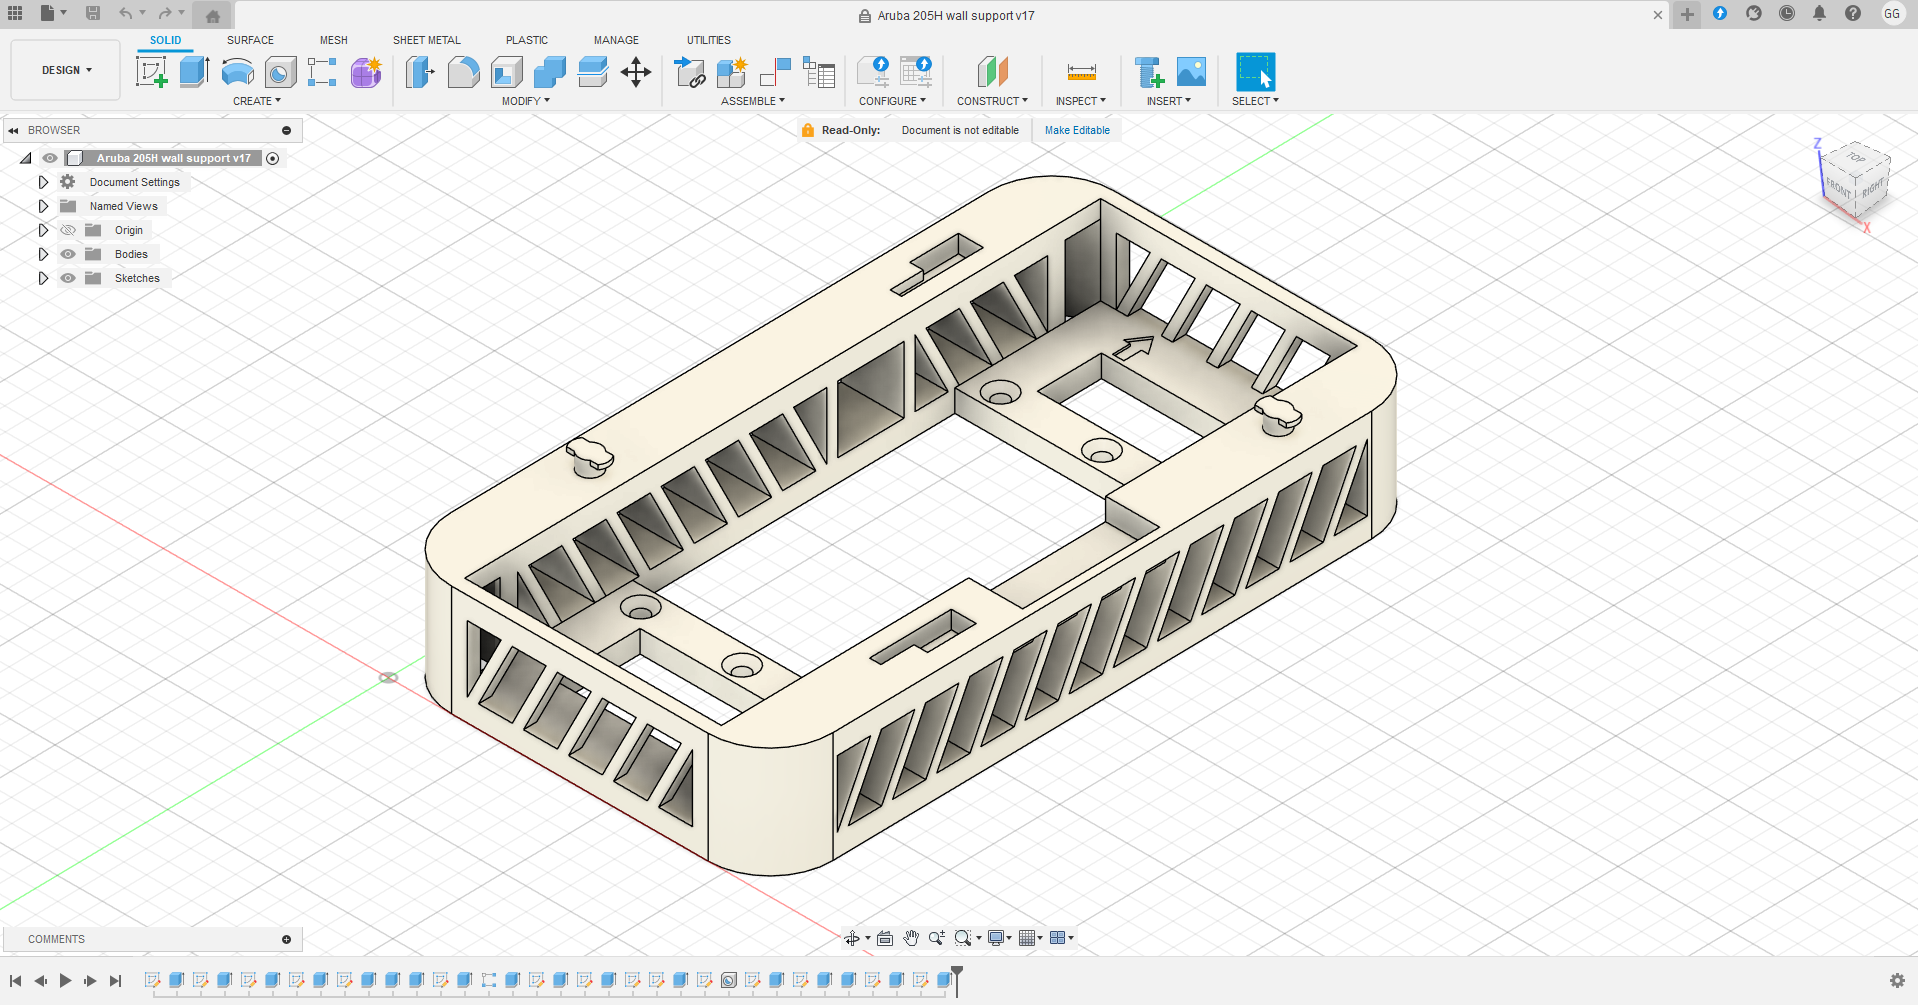This screenshot has width=1918, height=1005.
Task: Switch to the Manage tab
Action: (x=616, y=40)
